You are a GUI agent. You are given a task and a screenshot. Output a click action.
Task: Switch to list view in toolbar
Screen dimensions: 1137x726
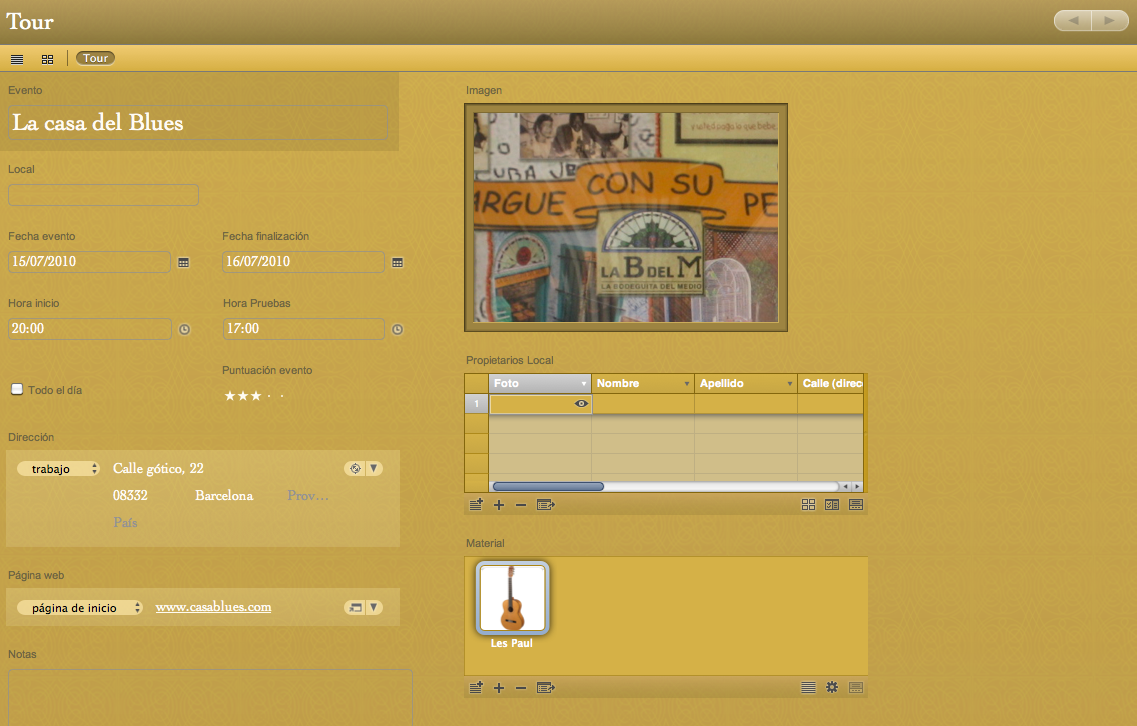[x=17, y=59]
